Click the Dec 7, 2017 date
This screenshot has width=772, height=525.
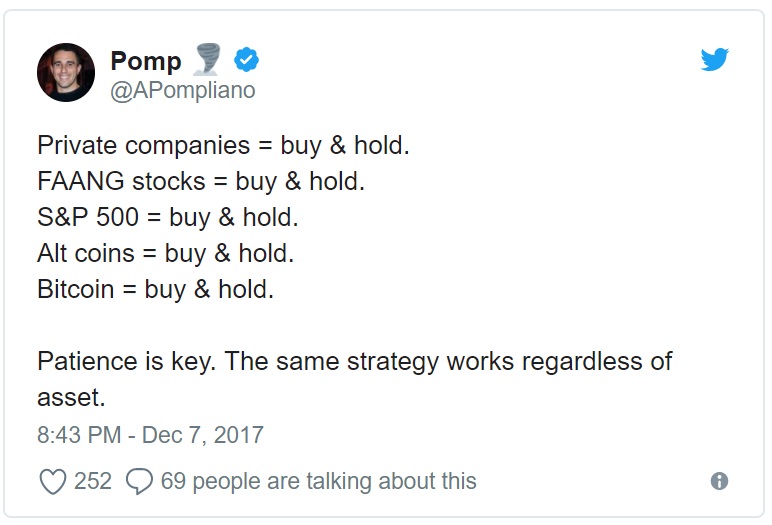[203, 435]
